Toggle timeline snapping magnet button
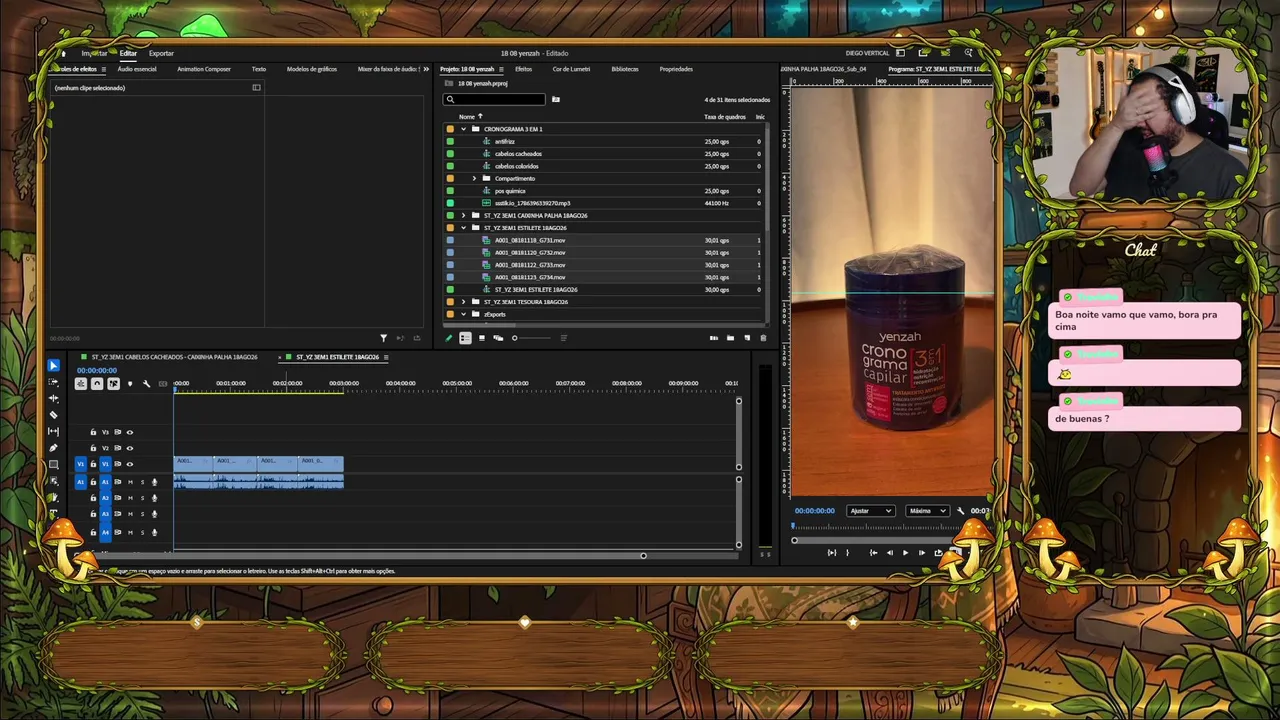Screen dimensions: 1280x720 (97, 383)
